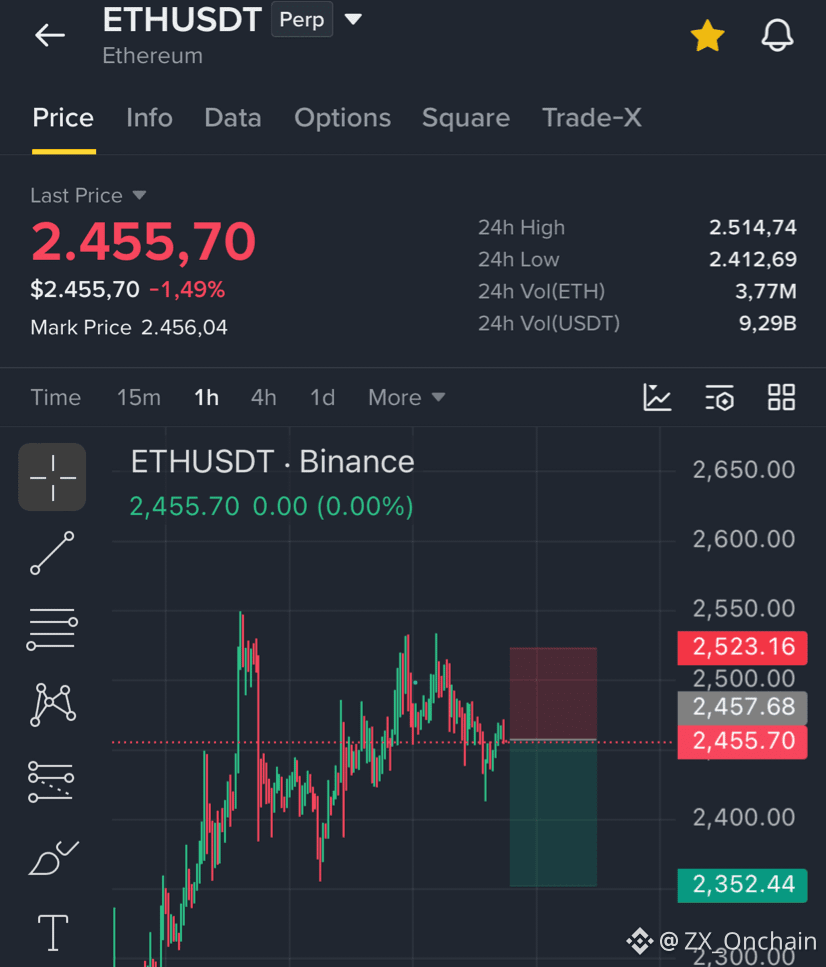Screen dimensions: 826x967
Task: Toggle the favorite star icon
Action: tap(708, 35)
